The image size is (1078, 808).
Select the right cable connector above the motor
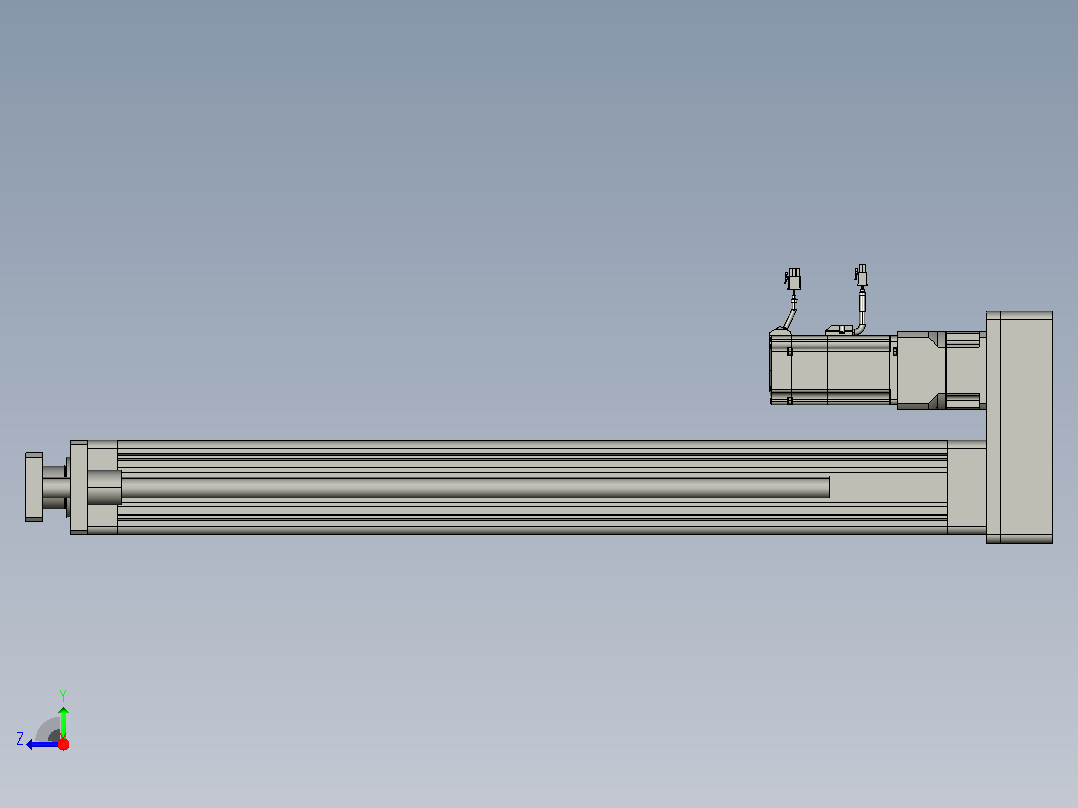tap(861, 274)
